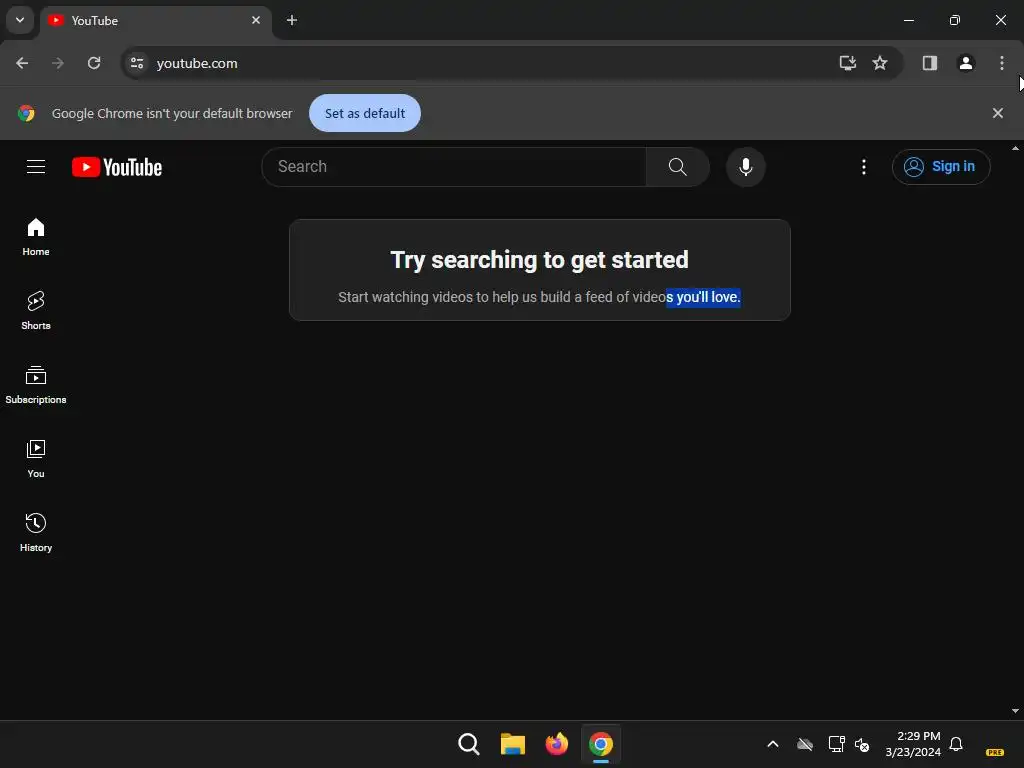Focus the YouTube Search field
Screen dimensions: 1024x768
click(x=454, y=167)
